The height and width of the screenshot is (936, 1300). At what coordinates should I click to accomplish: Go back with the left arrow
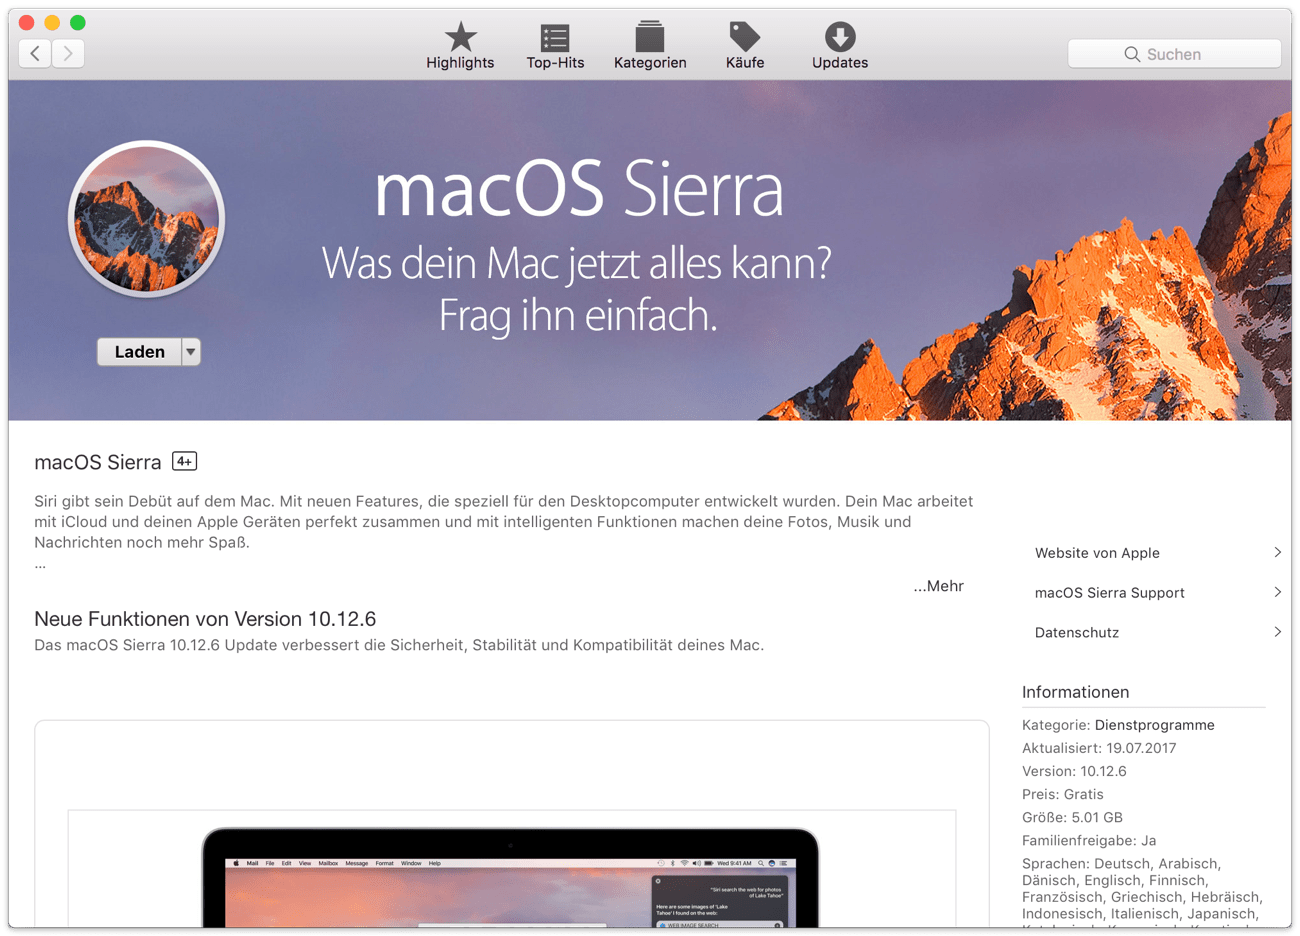tap(35, 53)
